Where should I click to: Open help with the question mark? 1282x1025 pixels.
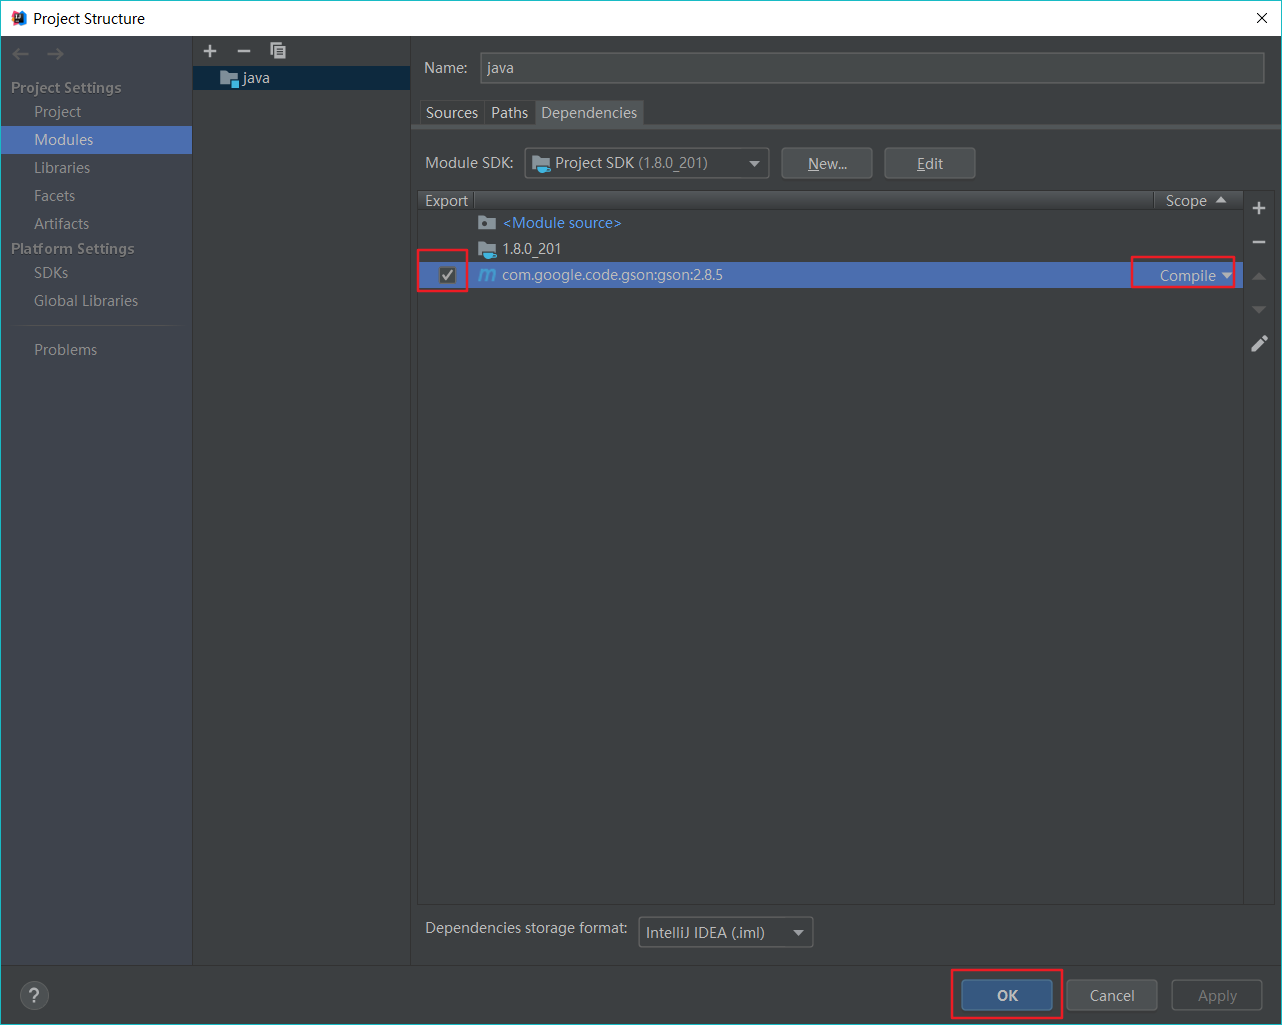pos(34,995)
